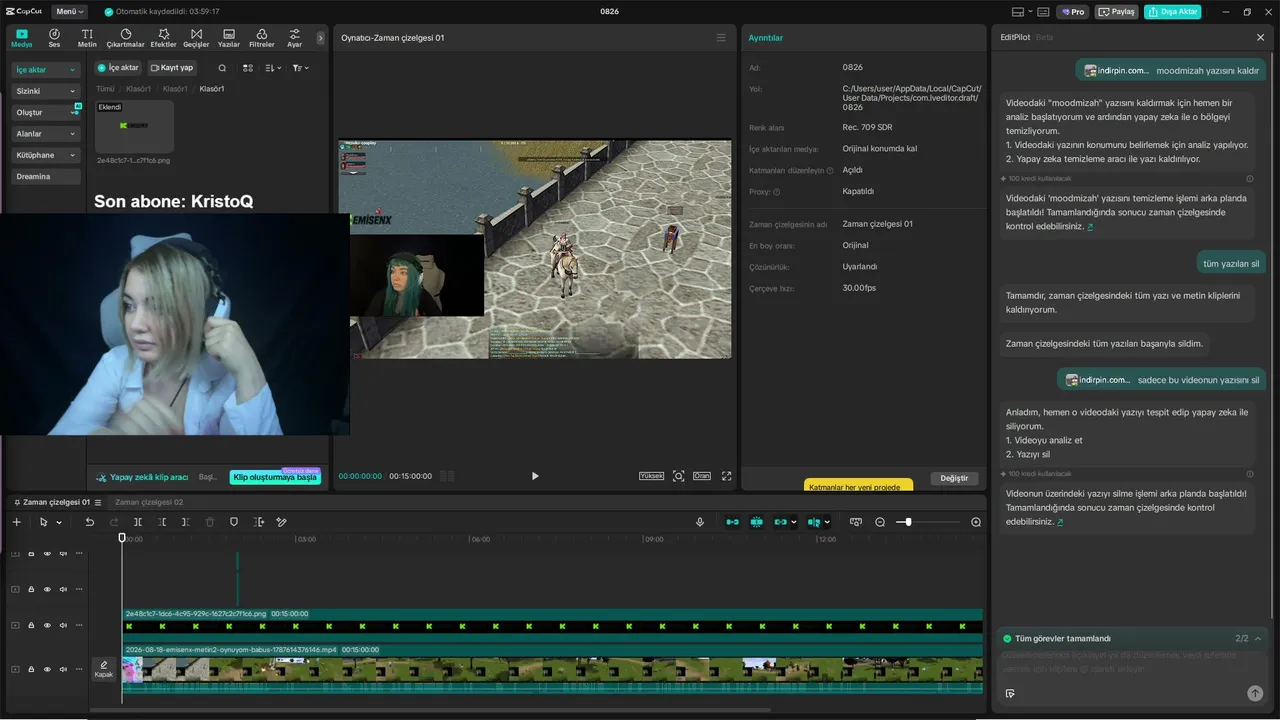Open the Pro upgrade button
The width and height of the screenshot is (1280, 720).
pos(1073,12)
